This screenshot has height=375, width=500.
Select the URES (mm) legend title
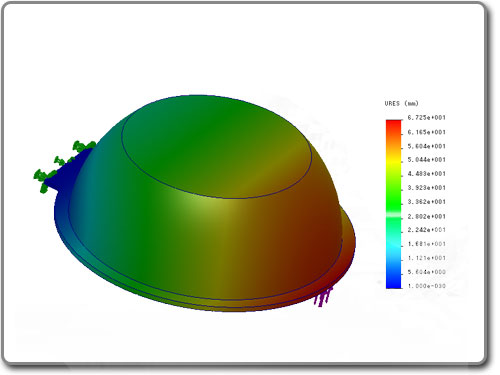(401, 103)
